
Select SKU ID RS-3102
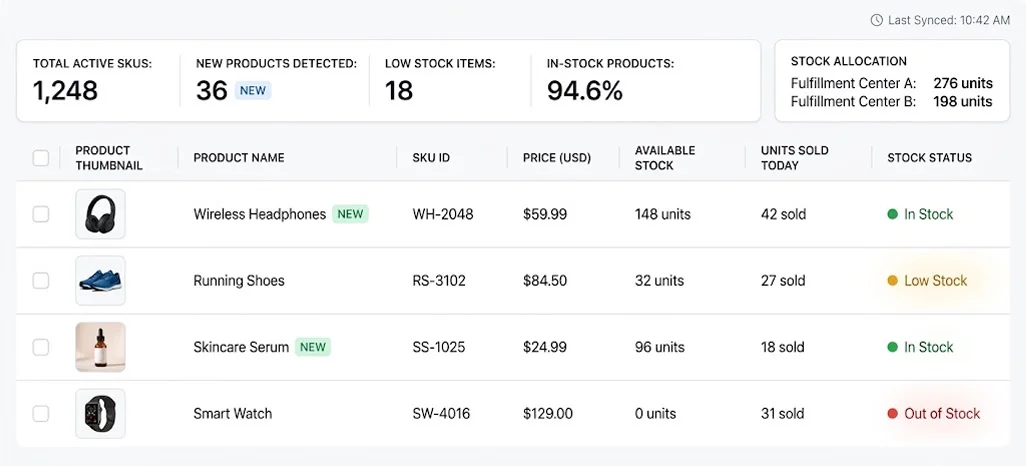point(439,281)
